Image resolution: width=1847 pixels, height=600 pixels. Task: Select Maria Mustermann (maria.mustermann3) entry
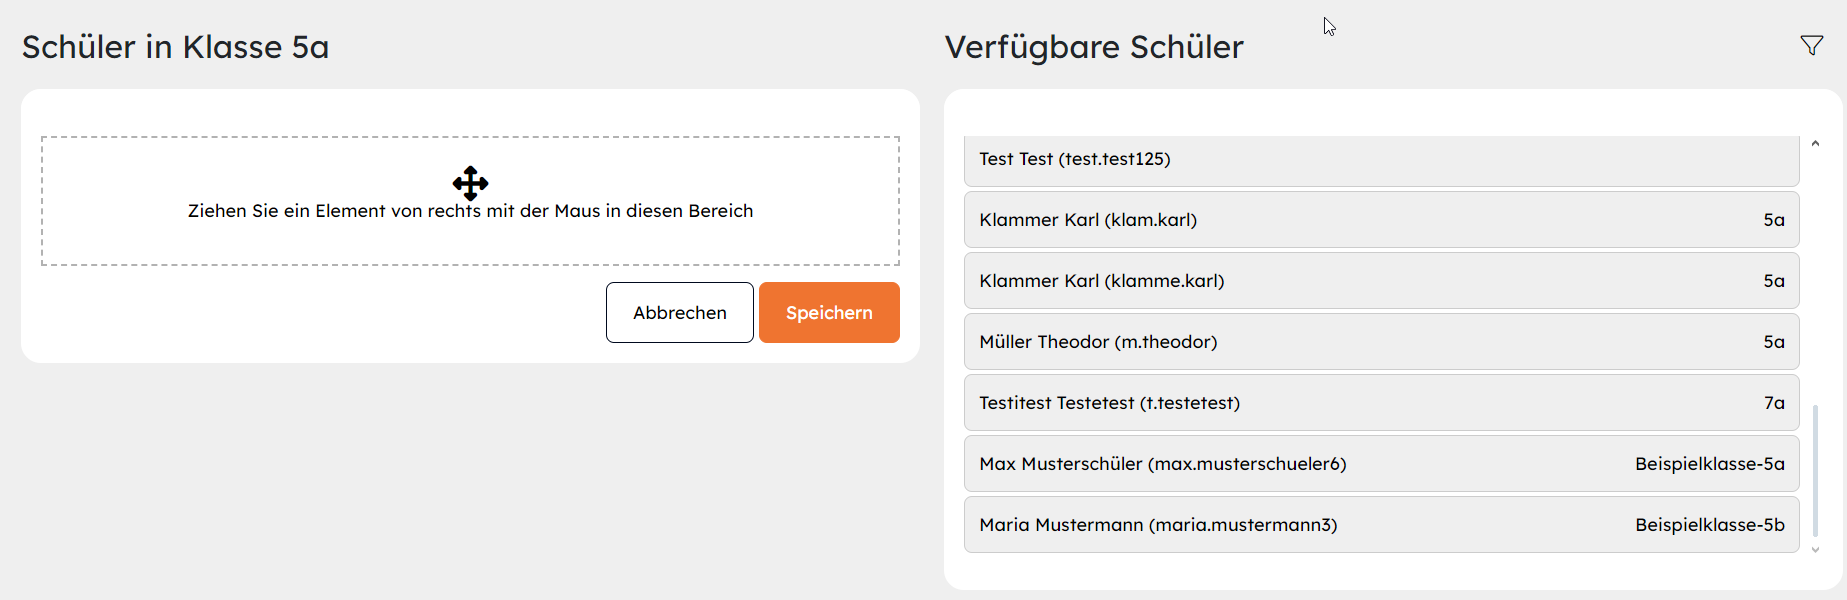1382,525
